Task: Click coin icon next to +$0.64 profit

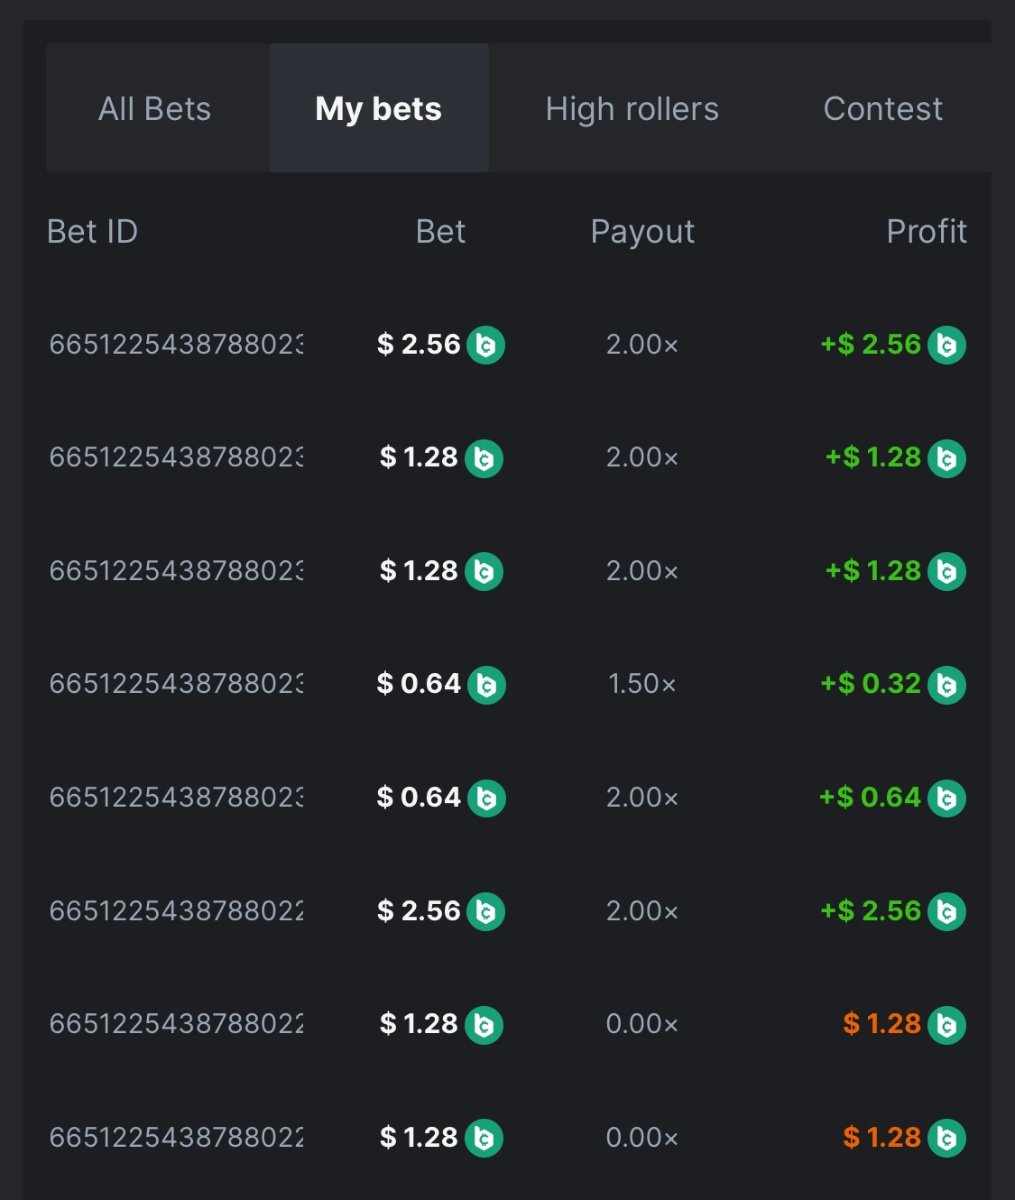Action: tap(946, 798)
